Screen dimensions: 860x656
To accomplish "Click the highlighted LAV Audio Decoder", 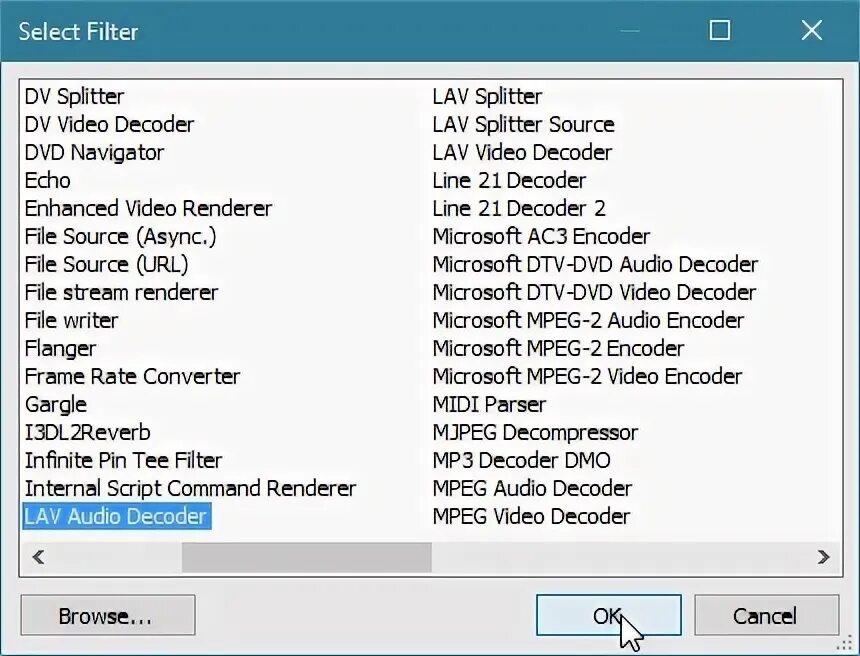I will 116,516.
